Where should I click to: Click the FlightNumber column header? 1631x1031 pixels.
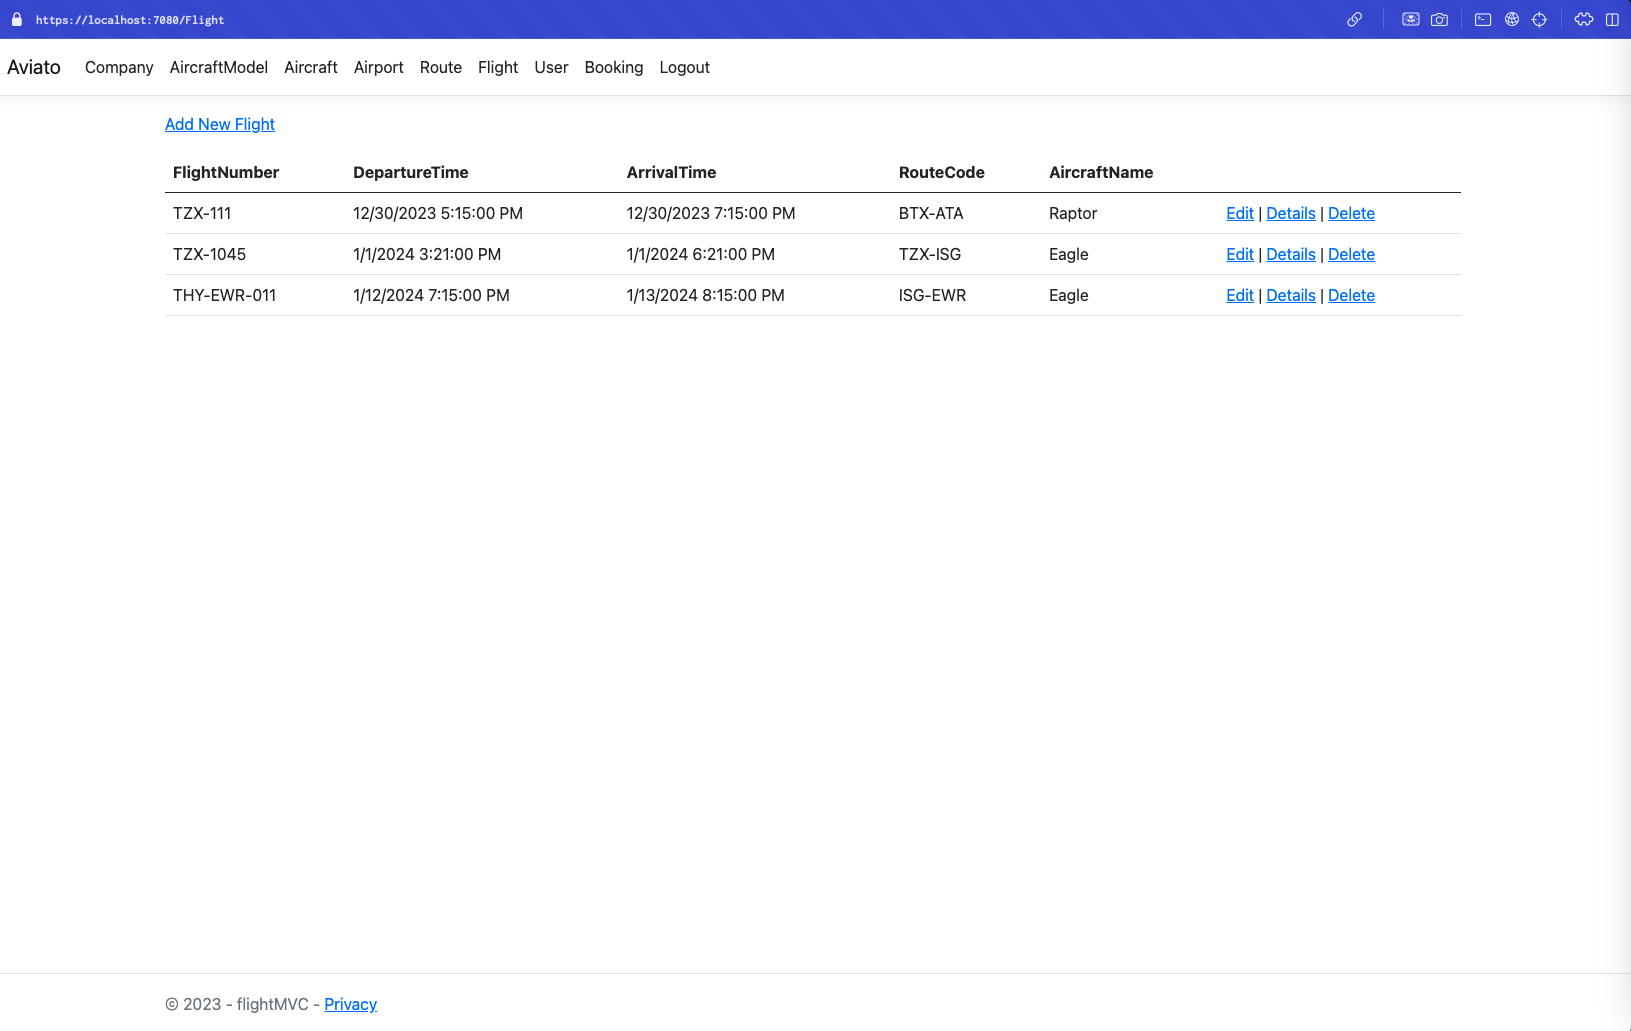tap(226, 172)
